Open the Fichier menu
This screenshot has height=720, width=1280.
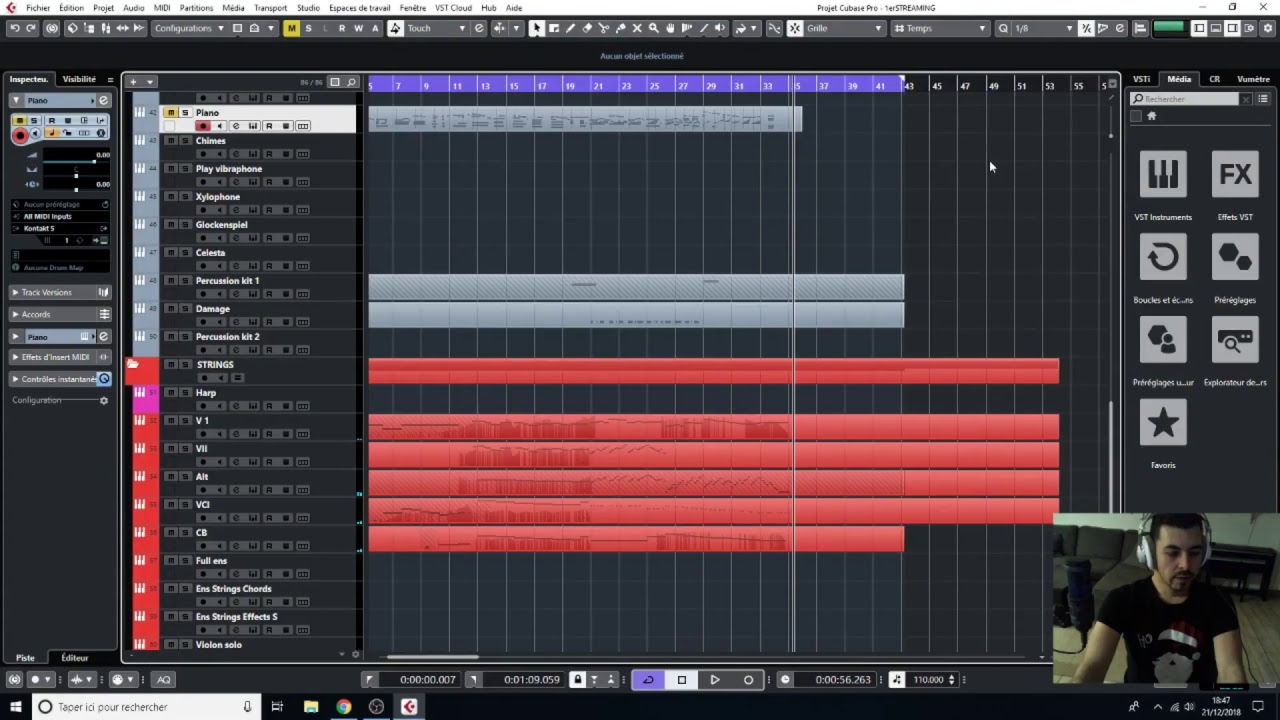point(38,8)
